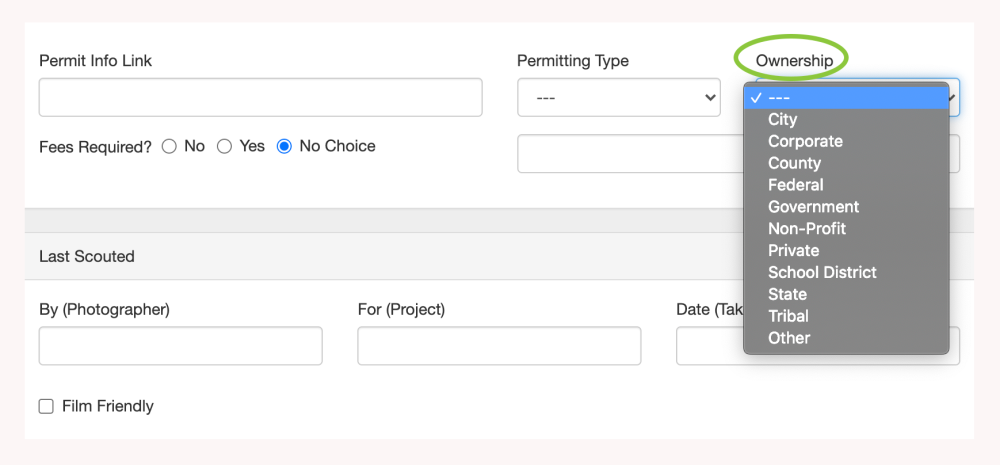This screenshot has width=1000, height=465.
Task: Toggle the Film Friendly checkbox
Action: click(x=46, y=406)
